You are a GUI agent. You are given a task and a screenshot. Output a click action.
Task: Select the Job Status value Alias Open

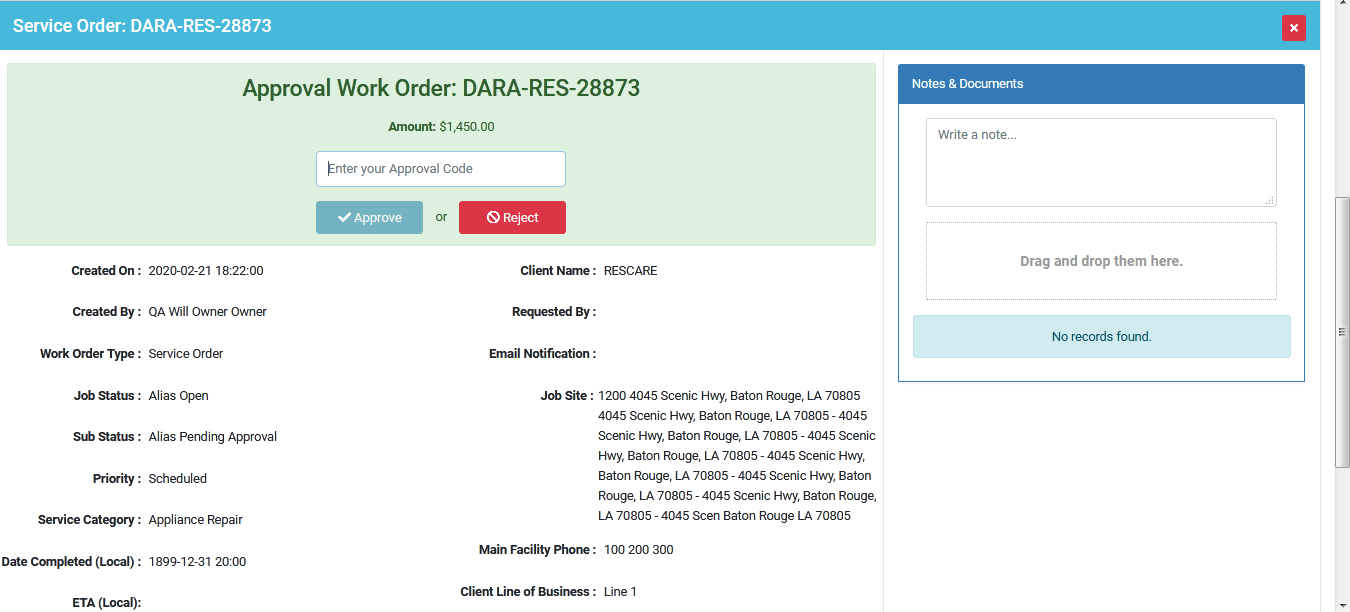pos(179,396)
